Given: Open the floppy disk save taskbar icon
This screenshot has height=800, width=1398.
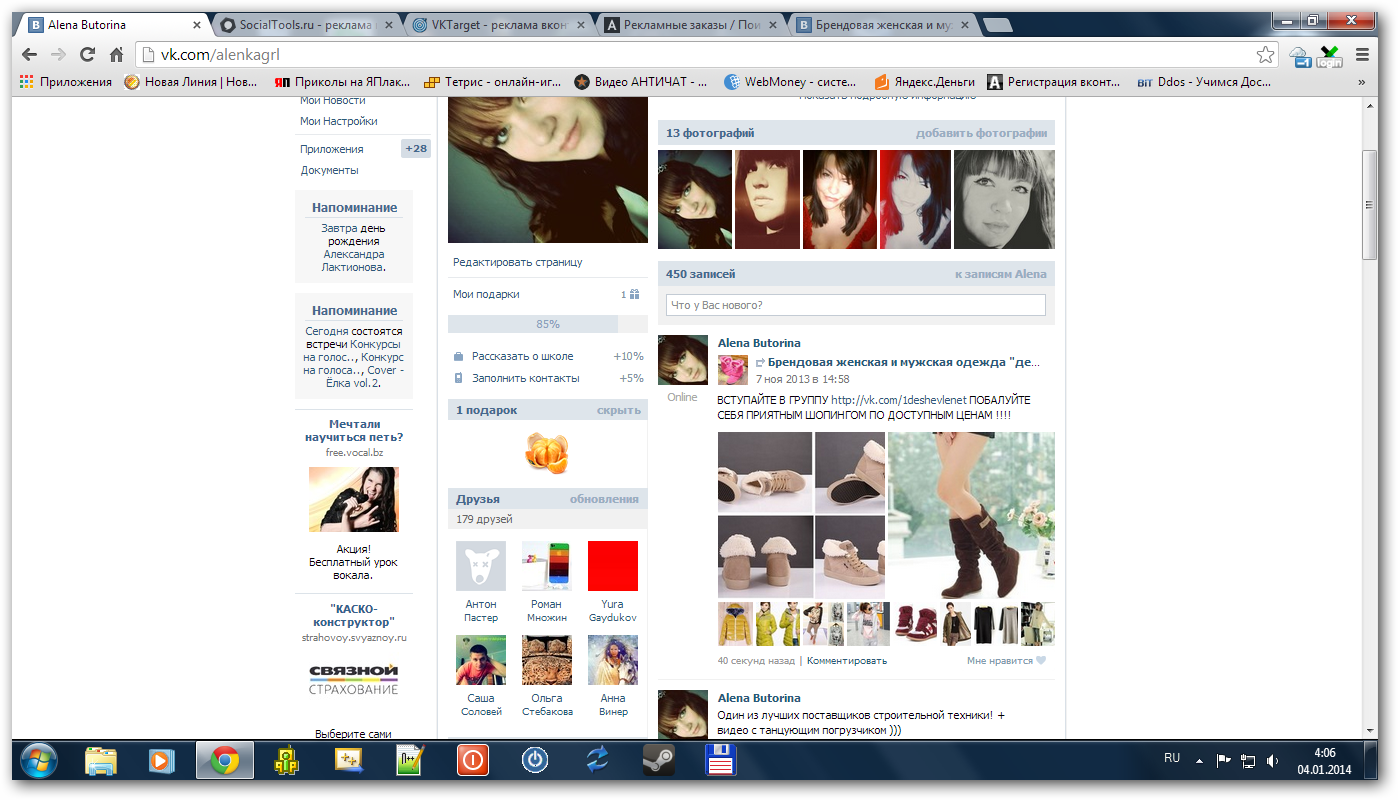Looking at the screenshot, I should (x=720, y=762).
